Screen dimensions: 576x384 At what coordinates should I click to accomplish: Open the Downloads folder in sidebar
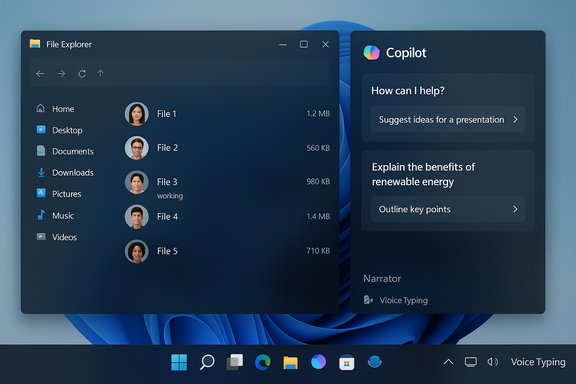click(x=65, y=172)
